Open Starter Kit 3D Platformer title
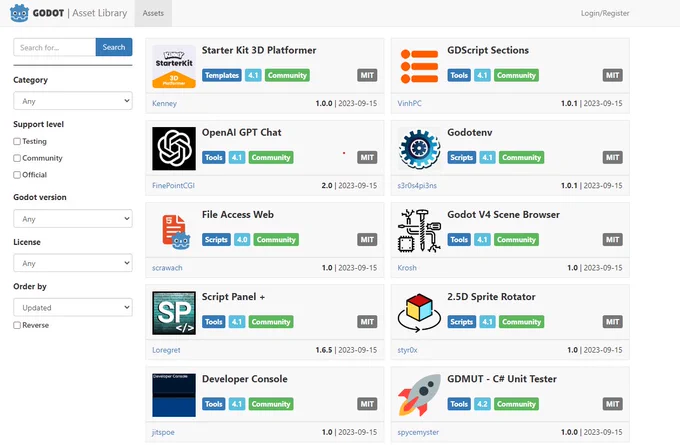The image size is (680, 445). pos(259,50)
